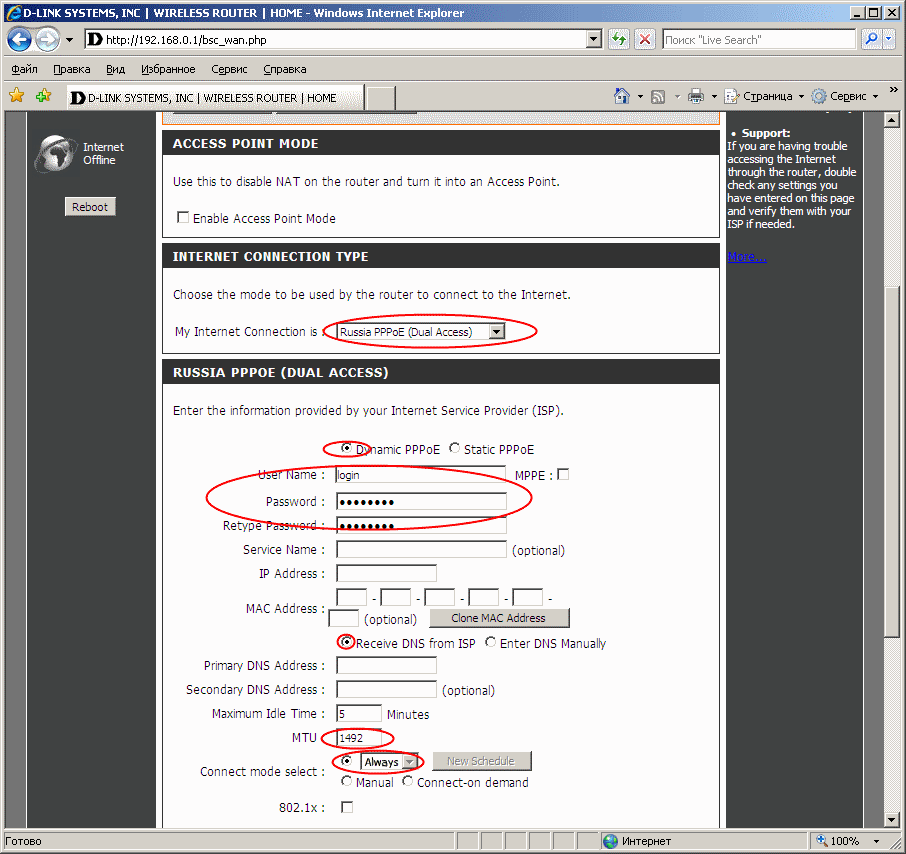
Task: Expand the command bar overflow chevron
Action: (893, 90)
